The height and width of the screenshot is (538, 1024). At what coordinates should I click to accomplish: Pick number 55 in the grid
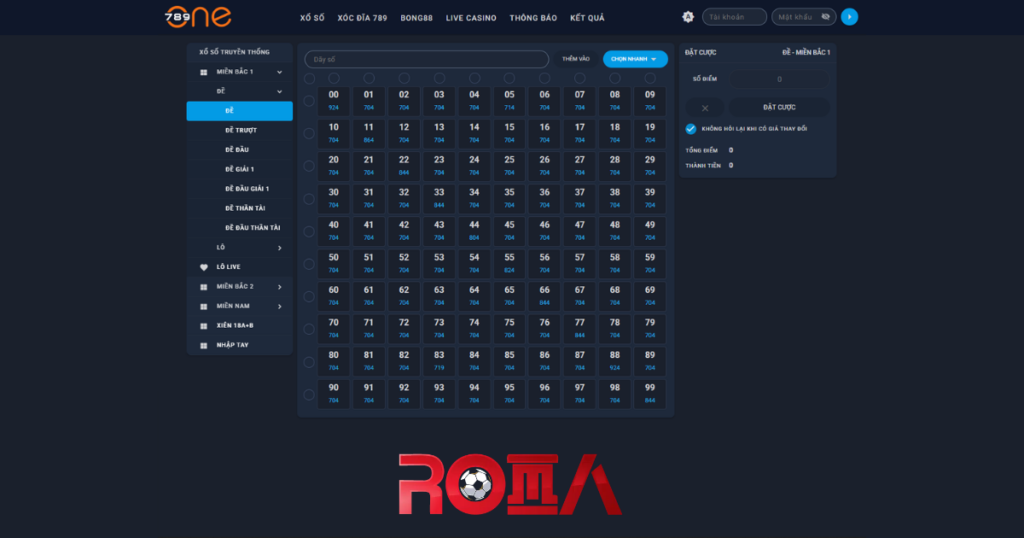click(509, 264)
